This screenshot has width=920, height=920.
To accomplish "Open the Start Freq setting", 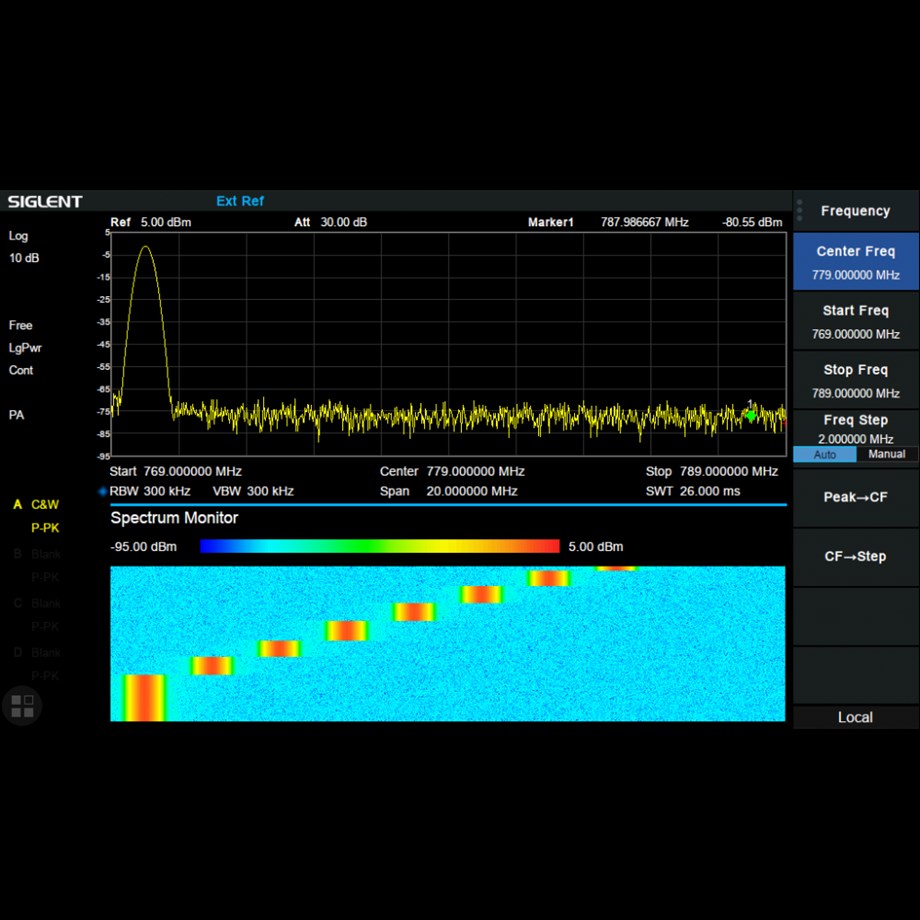I will click(855, 321).
